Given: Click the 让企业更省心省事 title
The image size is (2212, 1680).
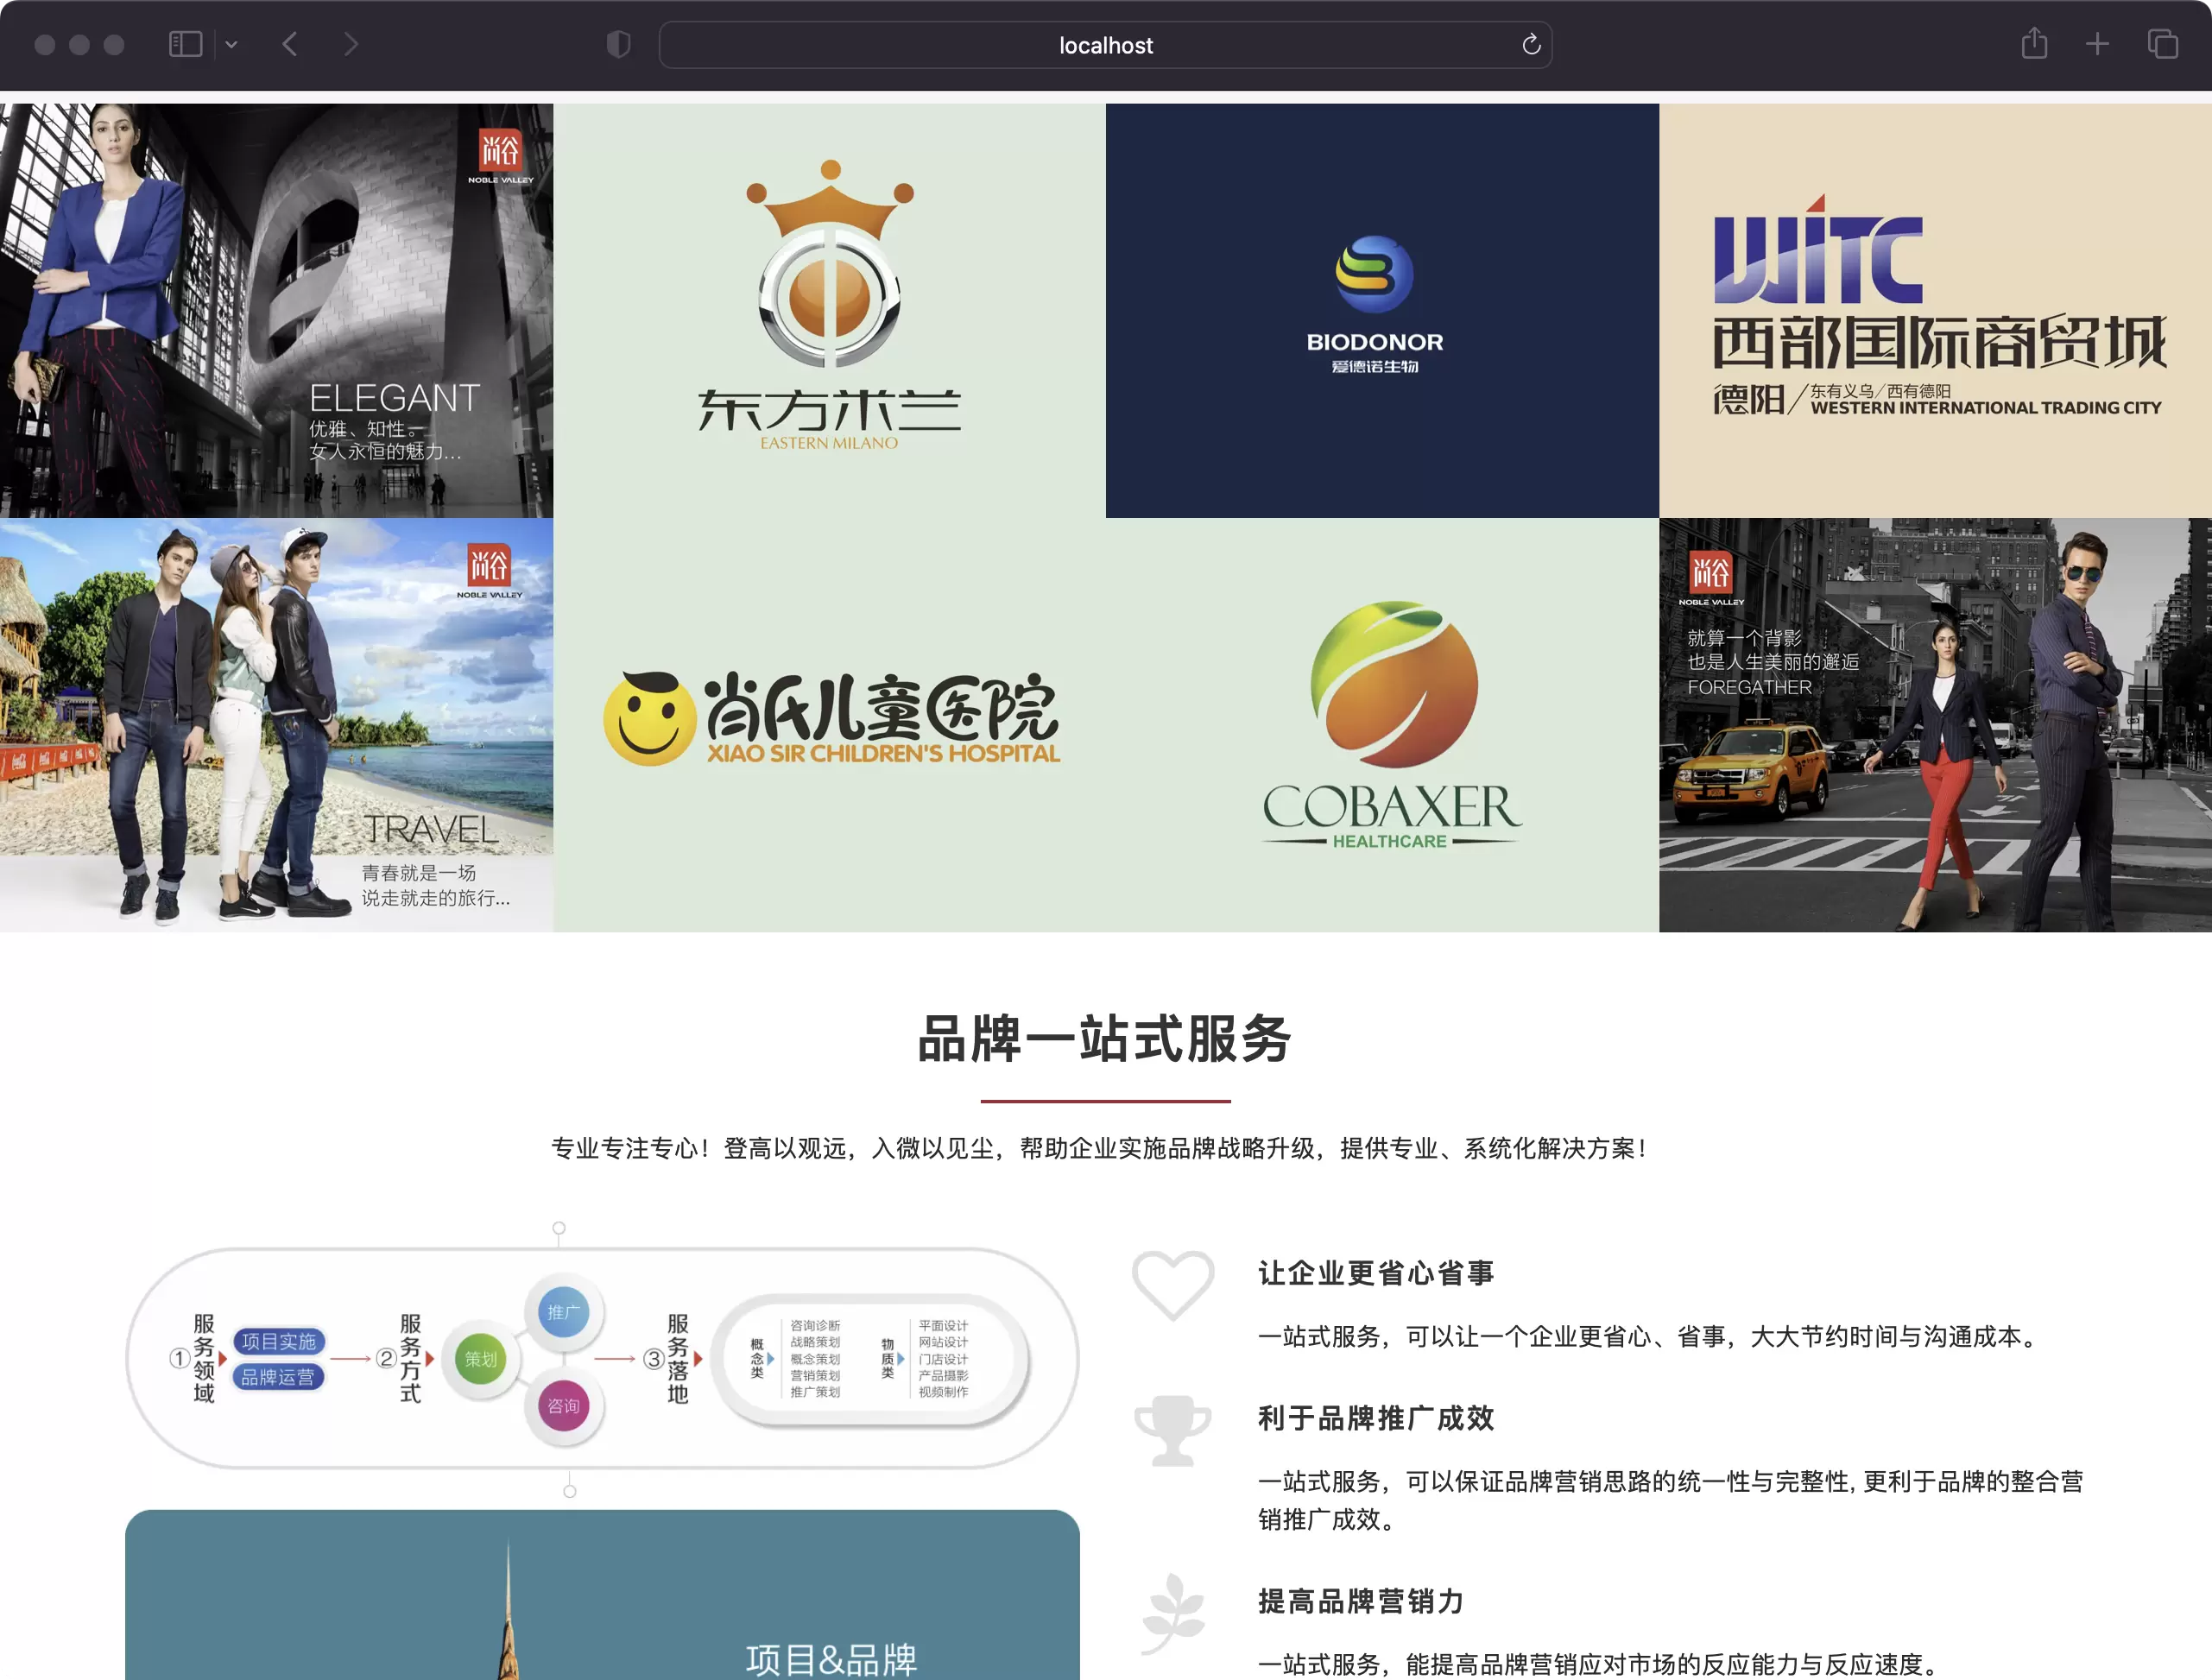Looking at the screenshot, I should [1376, 1273].
